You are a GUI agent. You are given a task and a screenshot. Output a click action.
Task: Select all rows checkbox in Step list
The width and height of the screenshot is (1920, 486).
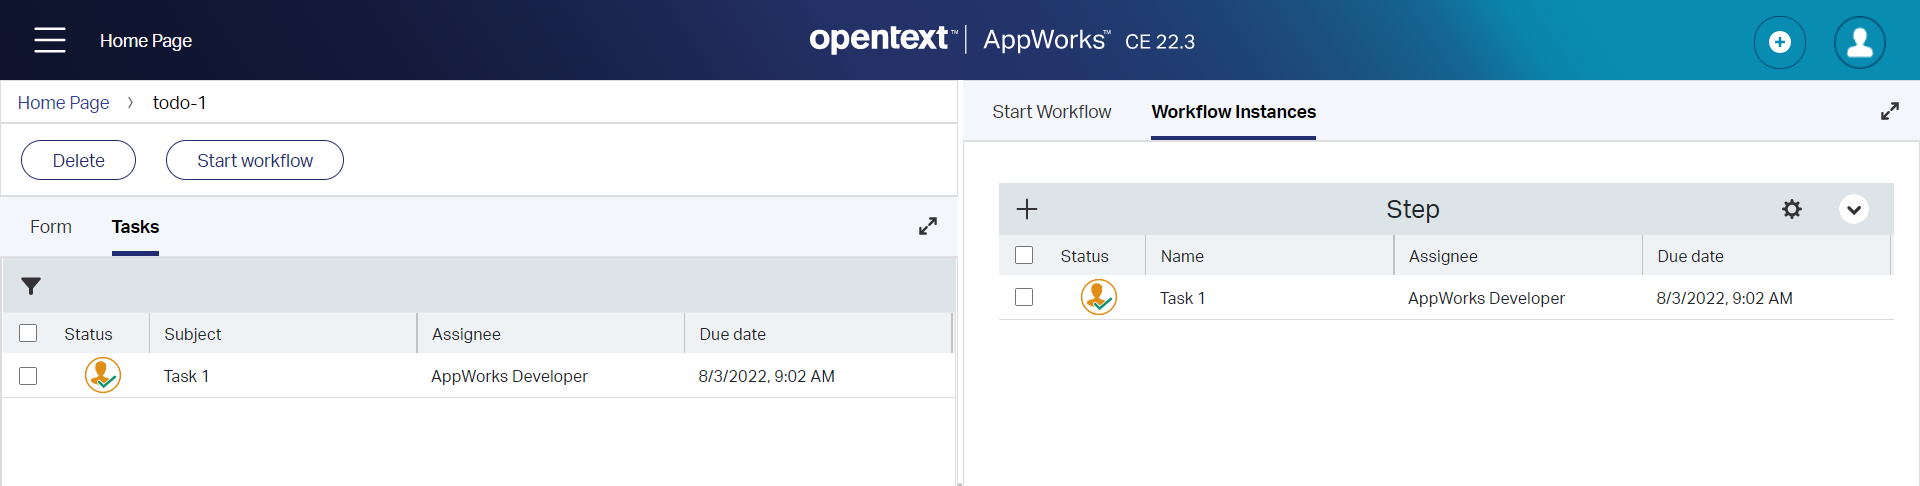click(x=1024, y=255)
